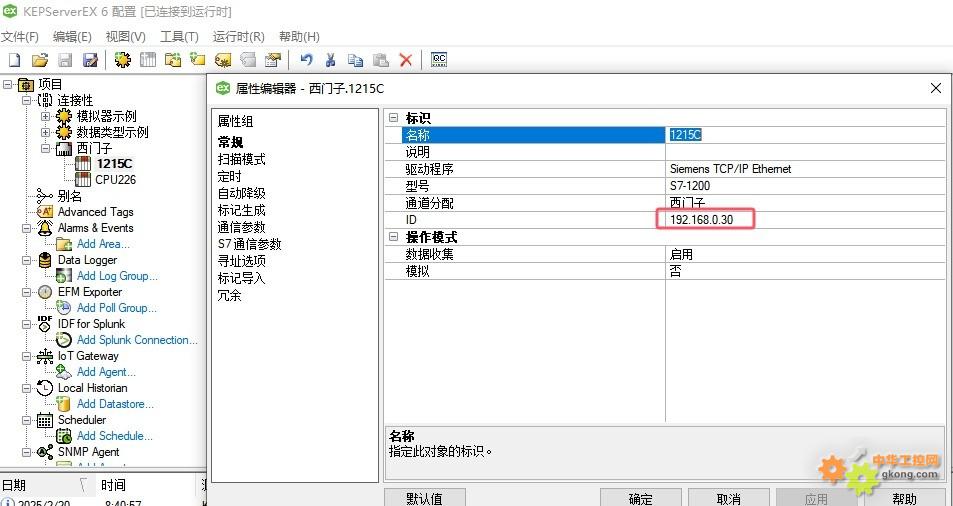Collapse the 操作模式 property section
Image resolution: width=953 pixels, height=506 pixels.
pyautogui.click(x=394, y=237)
